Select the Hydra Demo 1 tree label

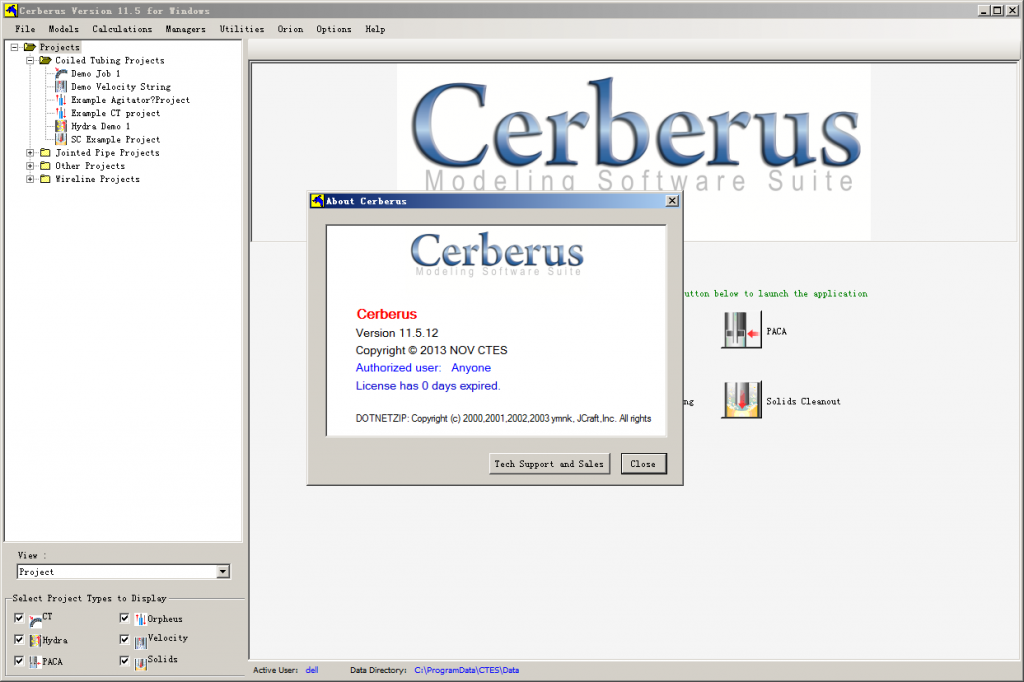point(101,126)
